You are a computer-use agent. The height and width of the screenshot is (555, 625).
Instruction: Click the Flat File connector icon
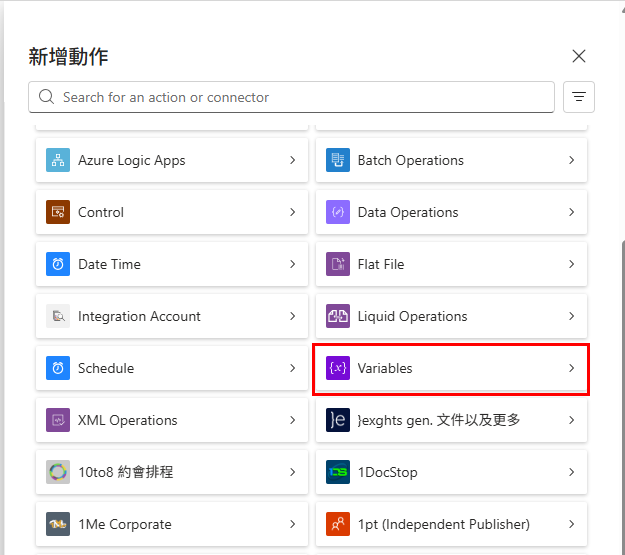338,264
